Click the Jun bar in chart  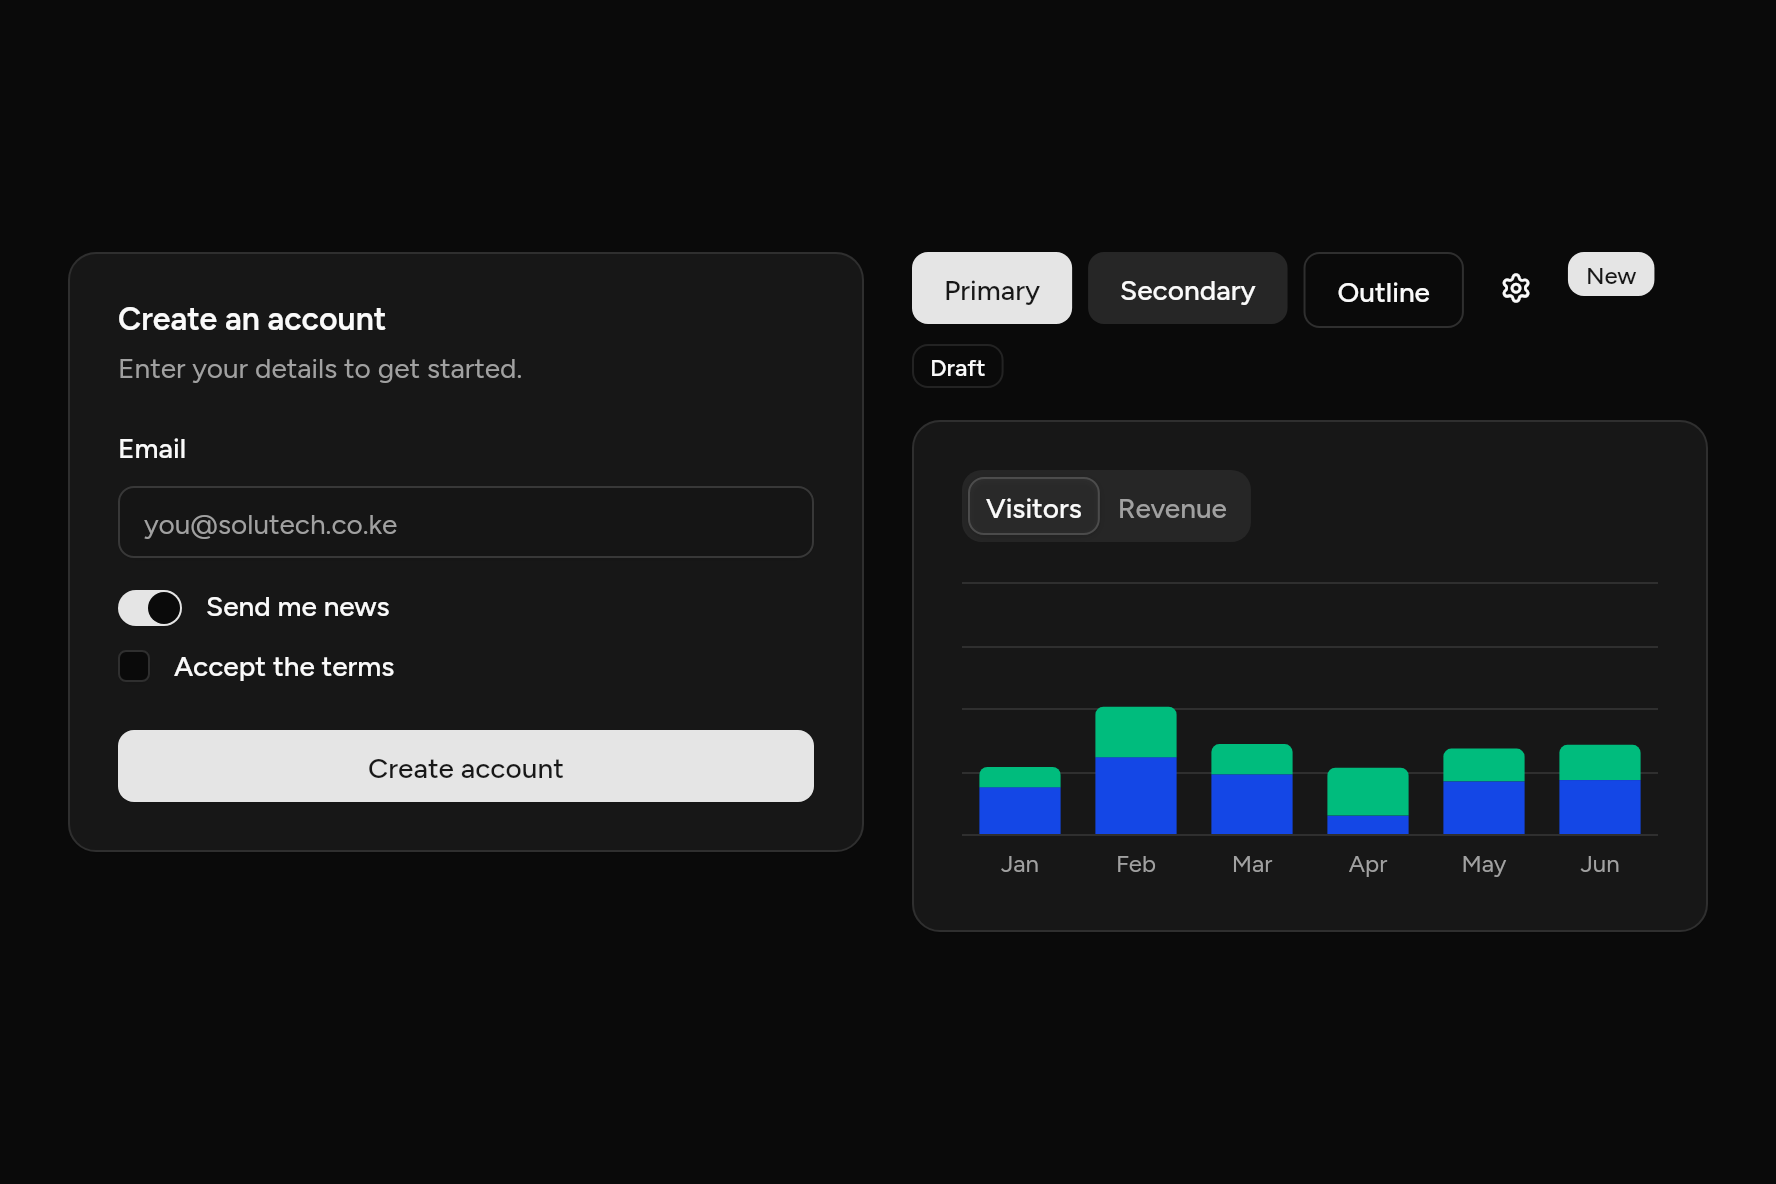(x=1600, y=790)
